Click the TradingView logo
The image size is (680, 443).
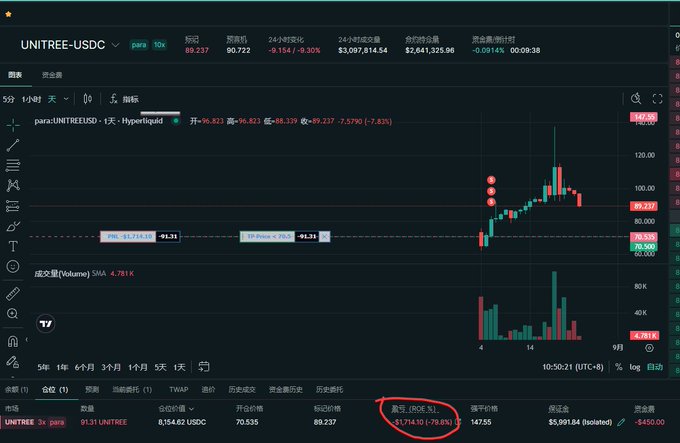[46, 323]
